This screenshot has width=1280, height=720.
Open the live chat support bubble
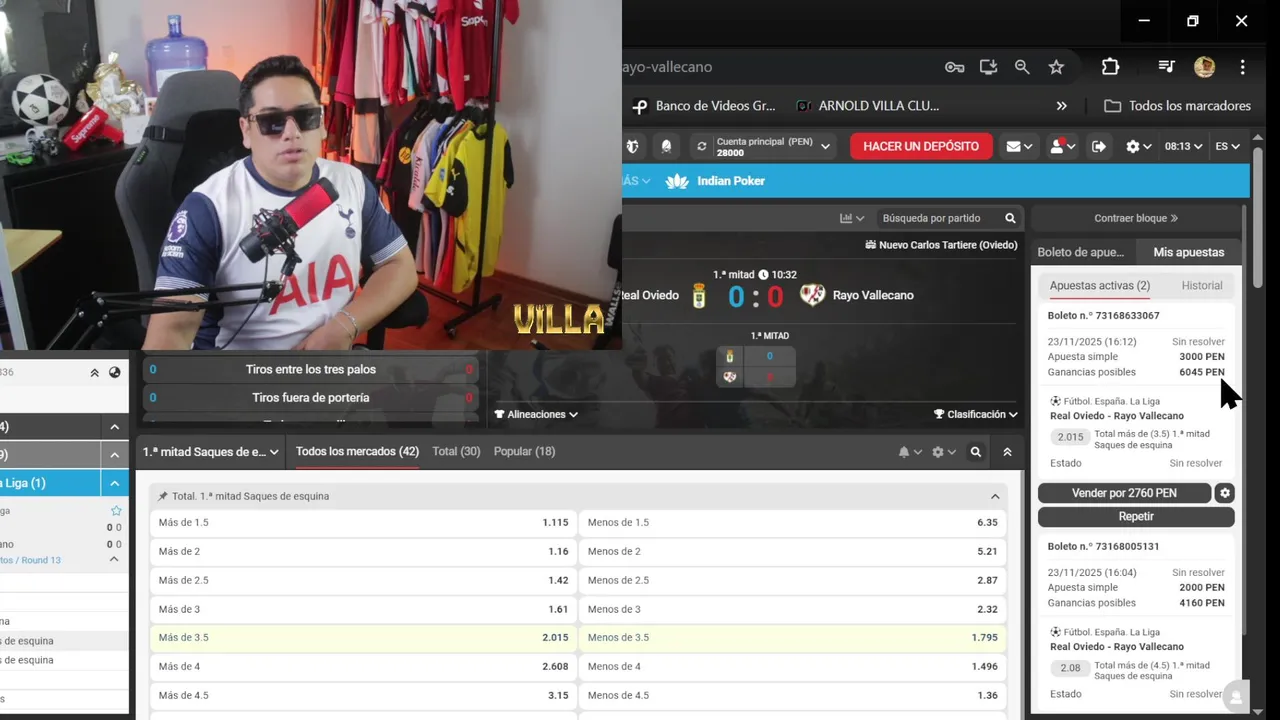pos(1236,697)
